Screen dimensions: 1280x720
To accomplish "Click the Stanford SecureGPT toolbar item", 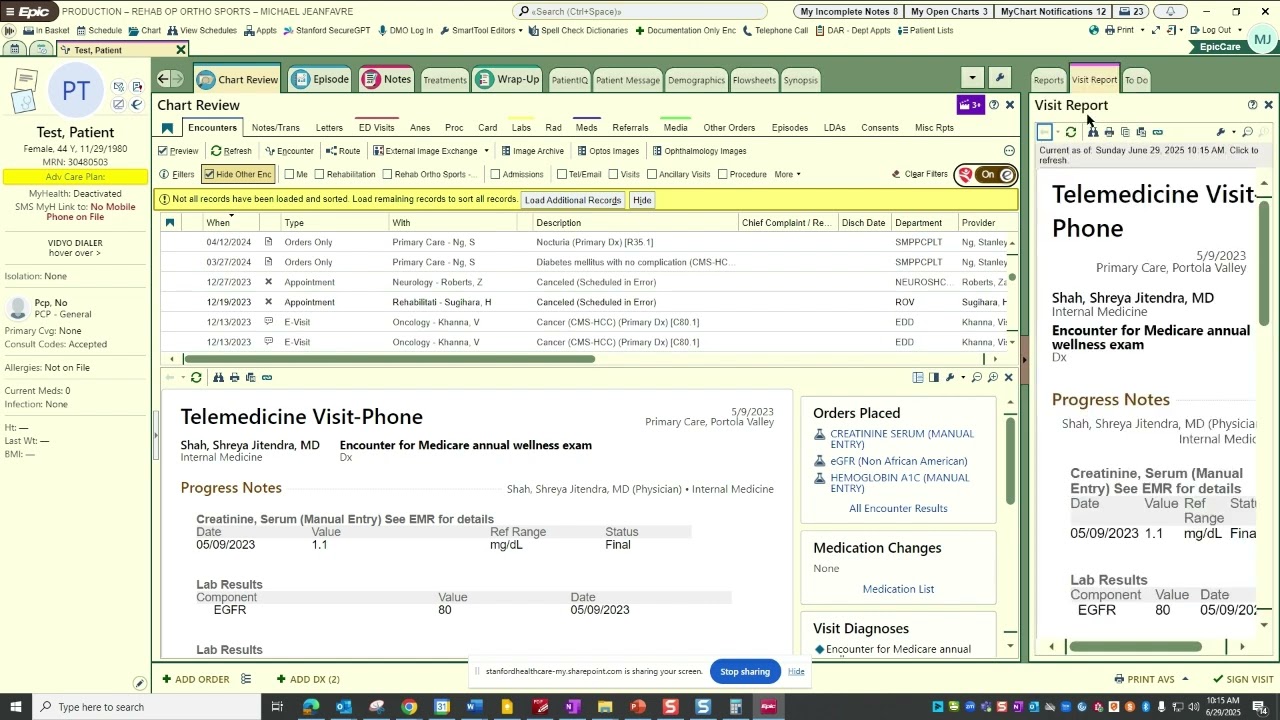I will (x=328, y=31).
